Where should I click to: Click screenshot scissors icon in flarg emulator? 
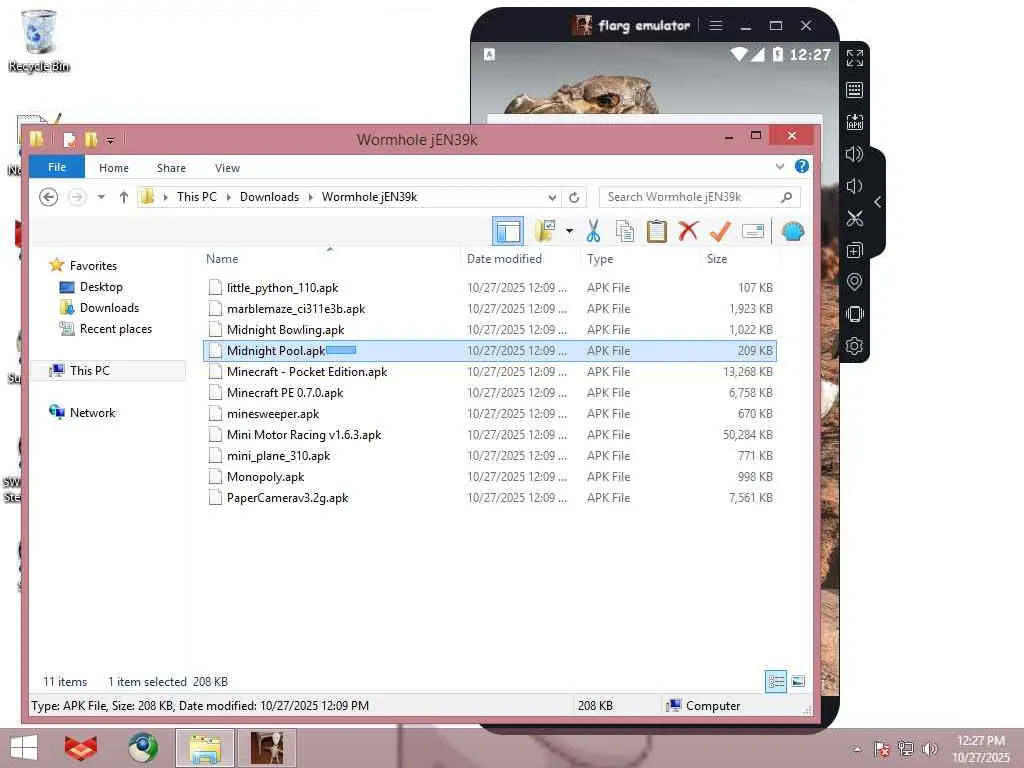(854, 217)
